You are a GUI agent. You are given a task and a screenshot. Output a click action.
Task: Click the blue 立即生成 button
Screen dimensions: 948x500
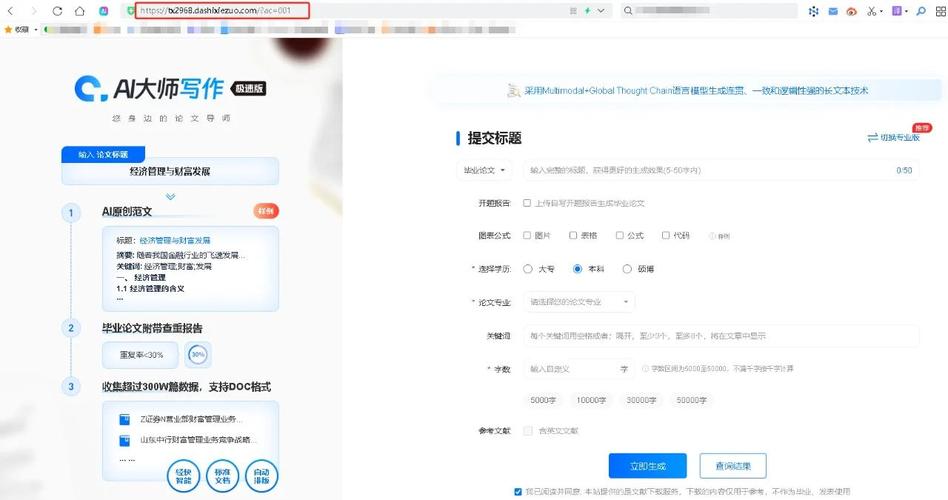[x=648, y=466]
